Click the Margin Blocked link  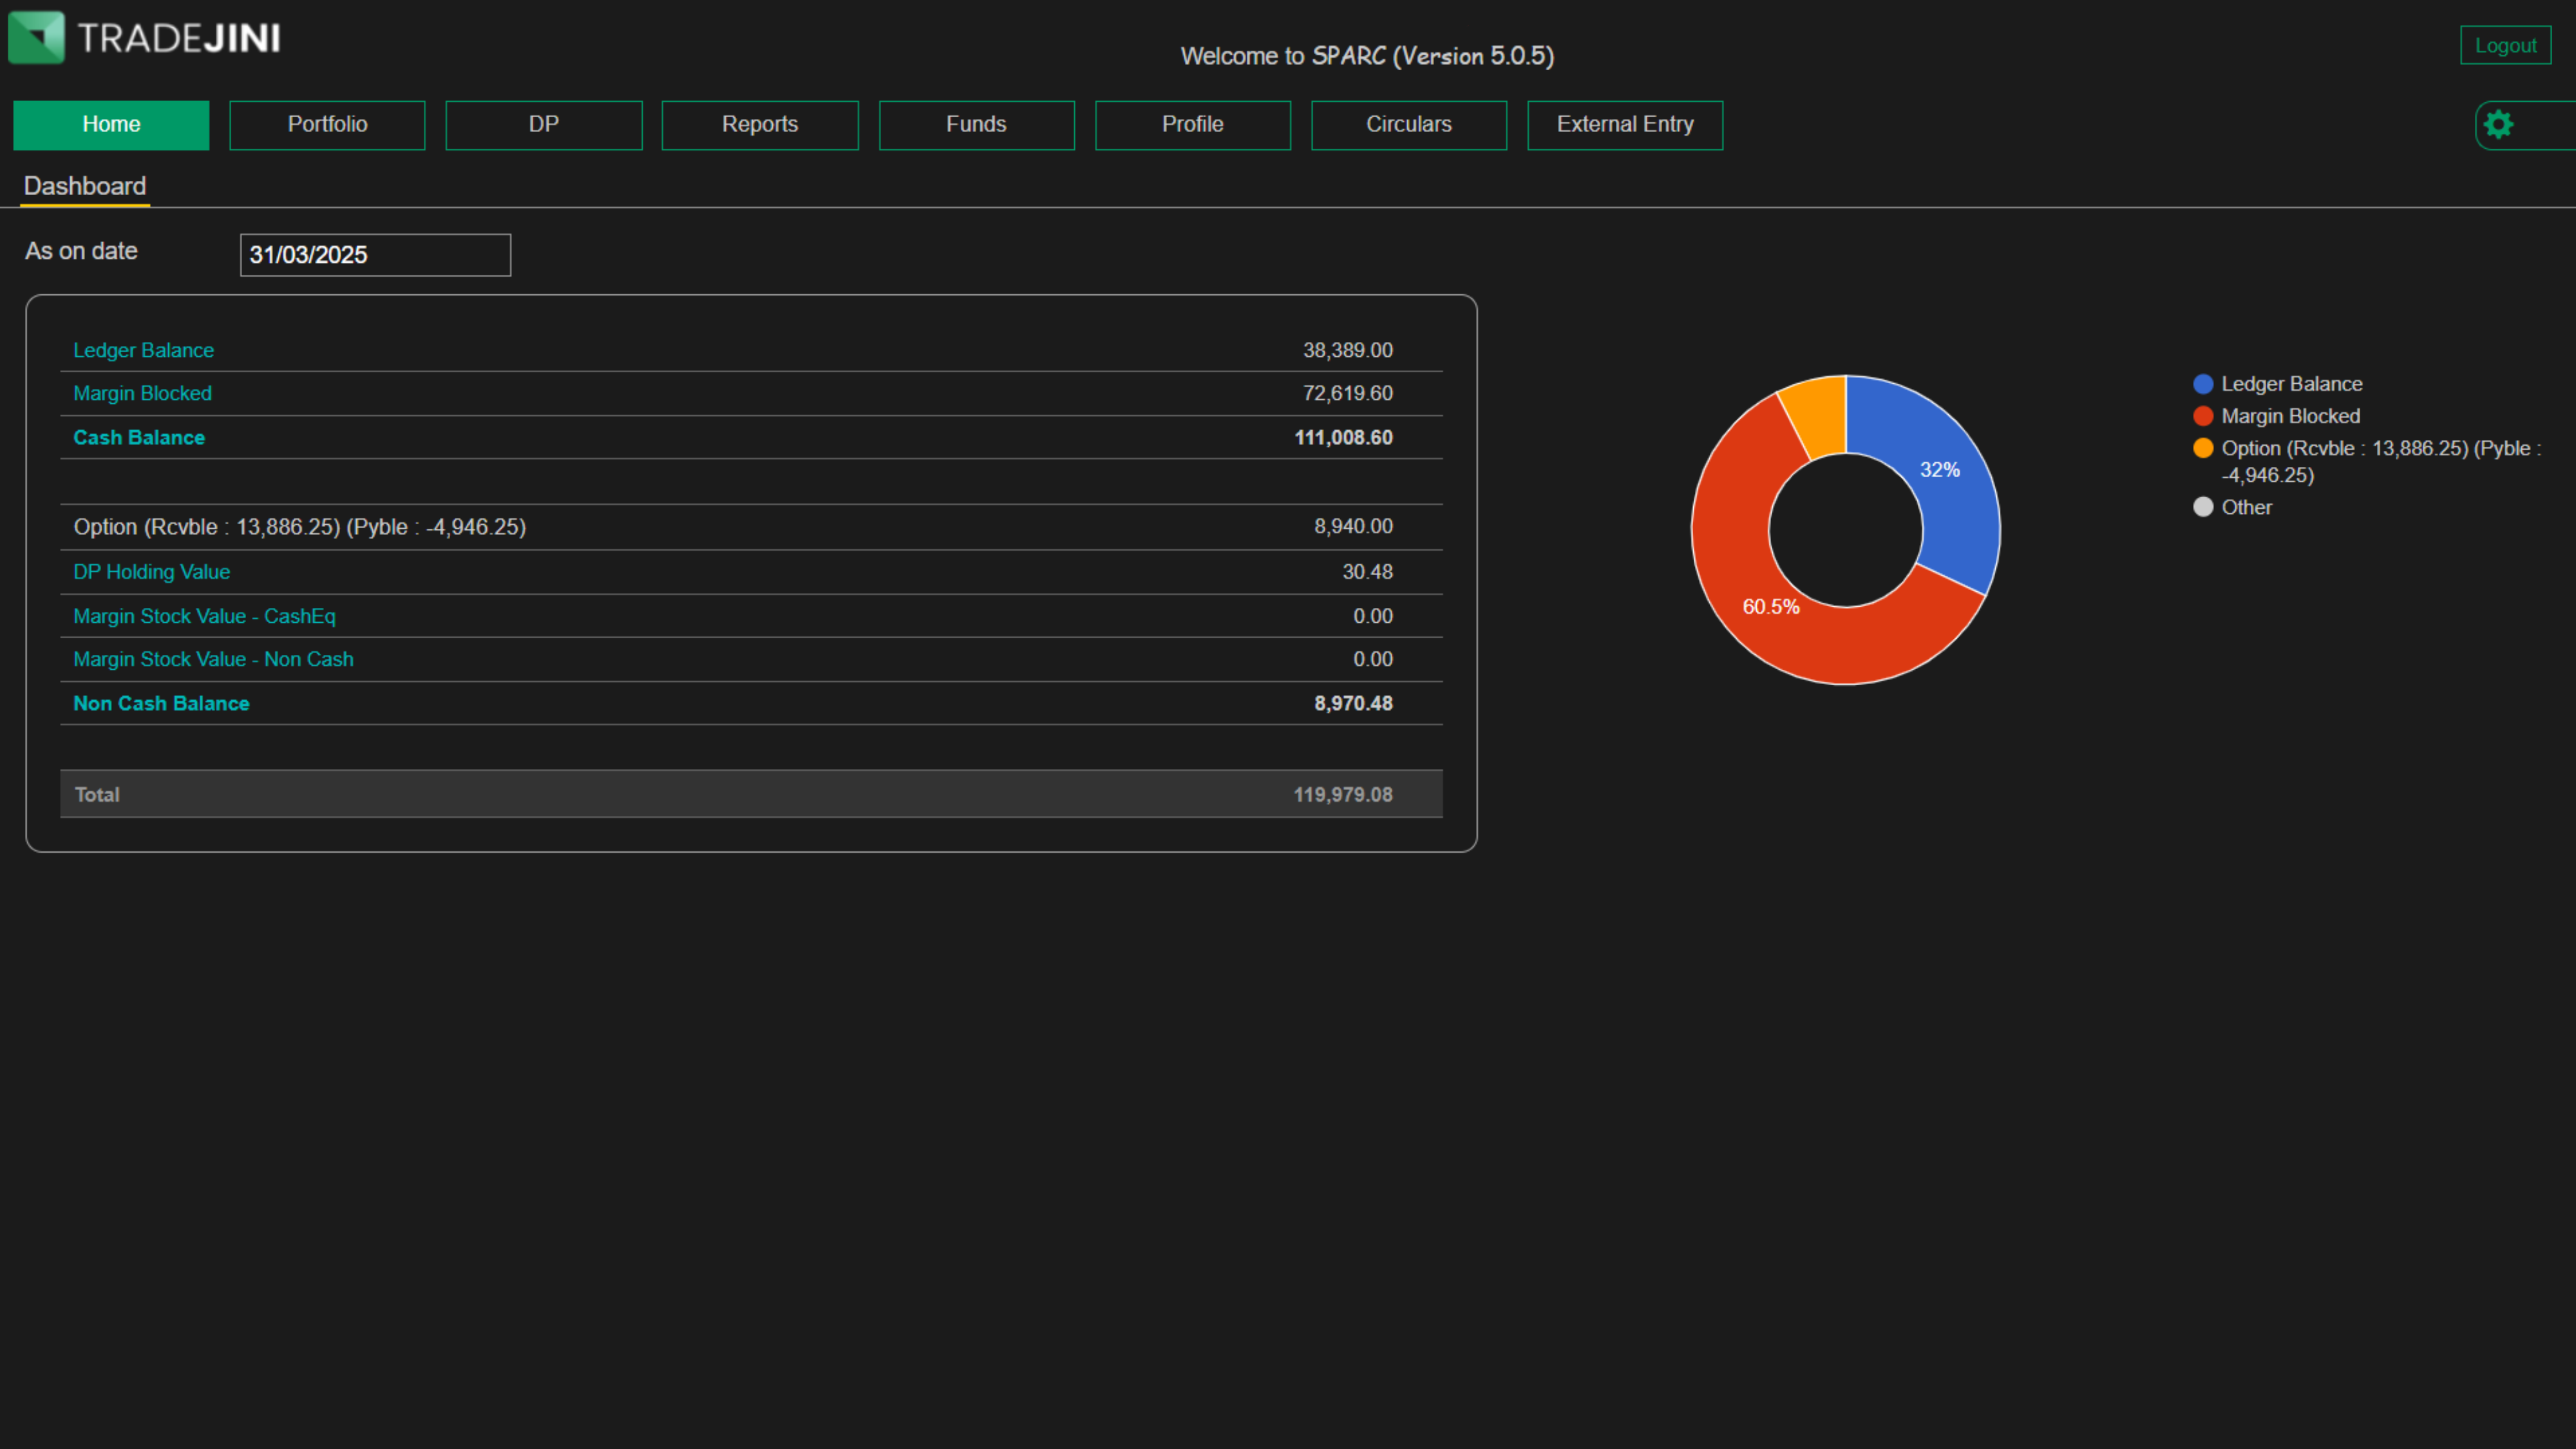click(142, 394)
